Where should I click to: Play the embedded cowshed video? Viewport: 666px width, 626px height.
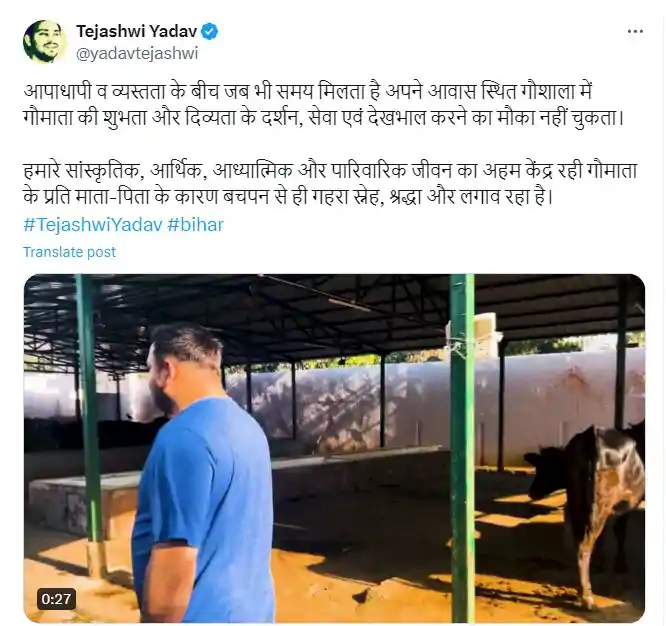pos(334,448)
